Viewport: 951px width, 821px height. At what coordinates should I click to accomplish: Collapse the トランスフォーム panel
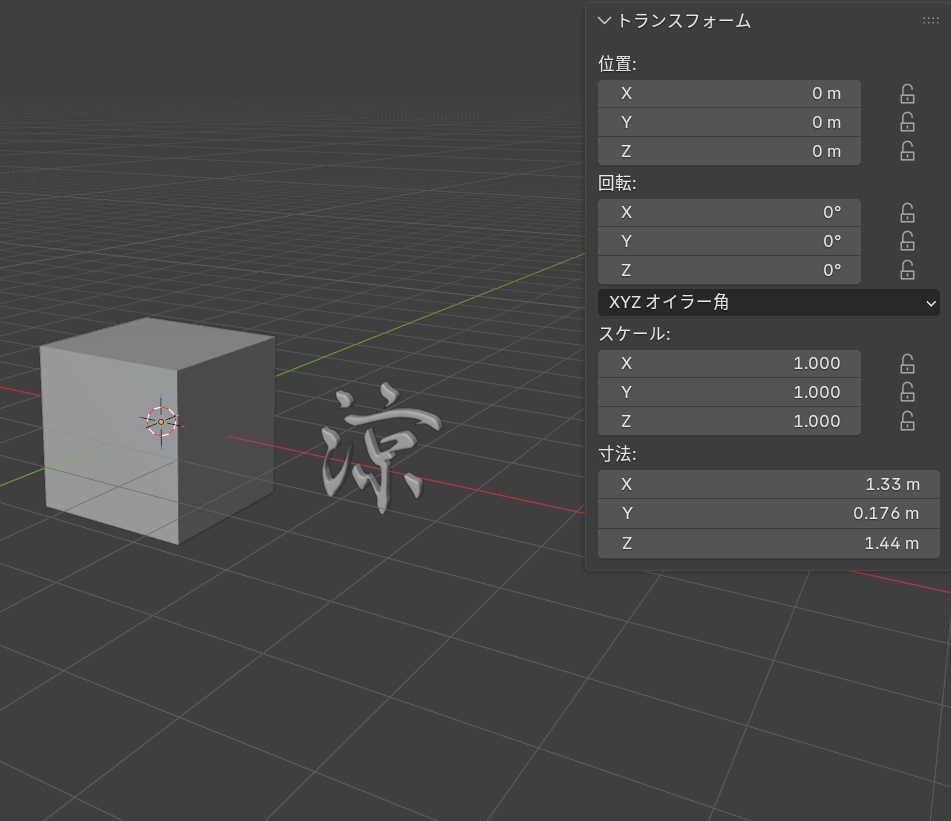click(604, 21)
